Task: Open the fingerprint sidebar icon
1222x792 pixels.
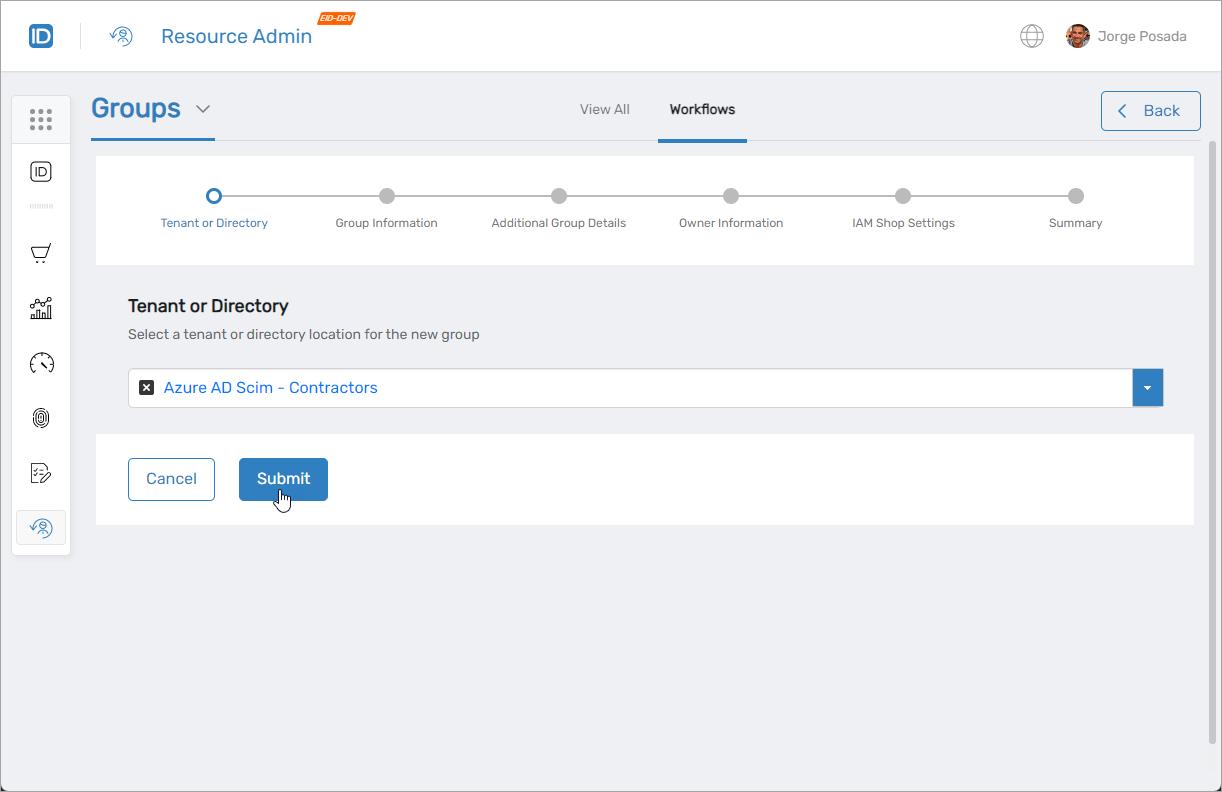Action: (41, 418)
